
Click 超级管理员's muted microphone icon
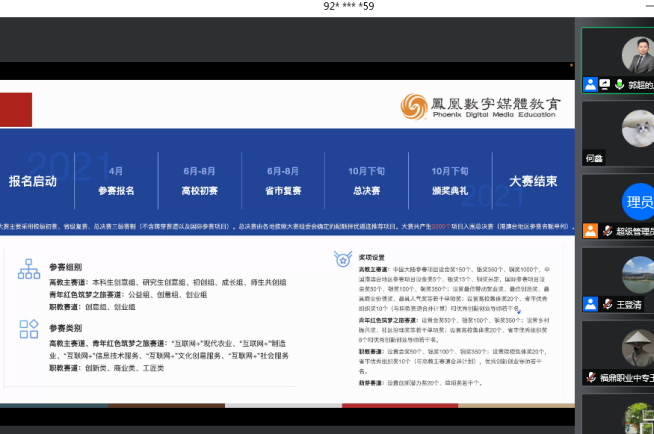[606, 230]
